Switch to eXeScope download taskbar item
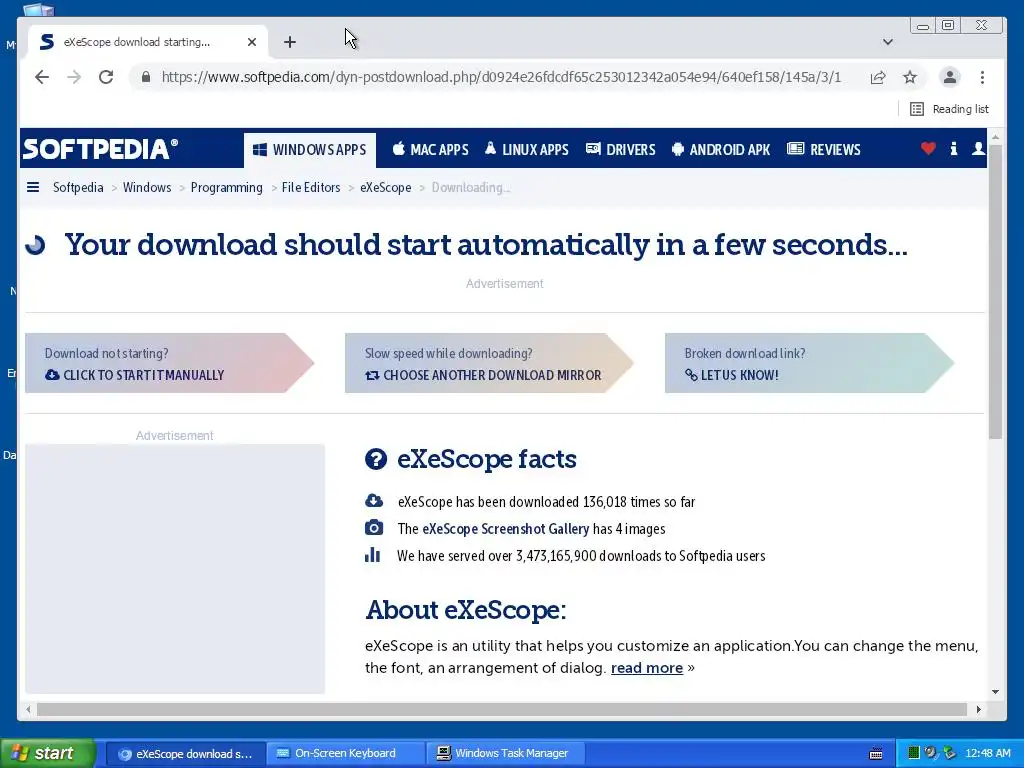Image resolution: width=1024 pixels, height=768 pixels. click(x=185, y=754)
